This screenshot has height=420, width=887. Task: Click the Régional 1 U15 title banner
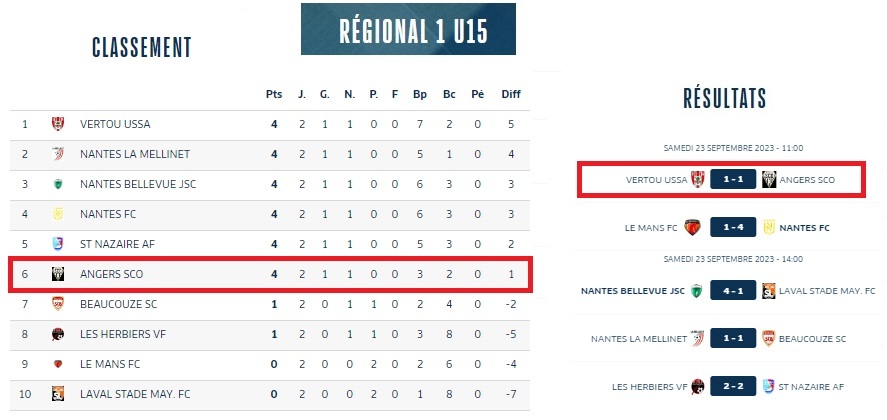tap(408, 29)
